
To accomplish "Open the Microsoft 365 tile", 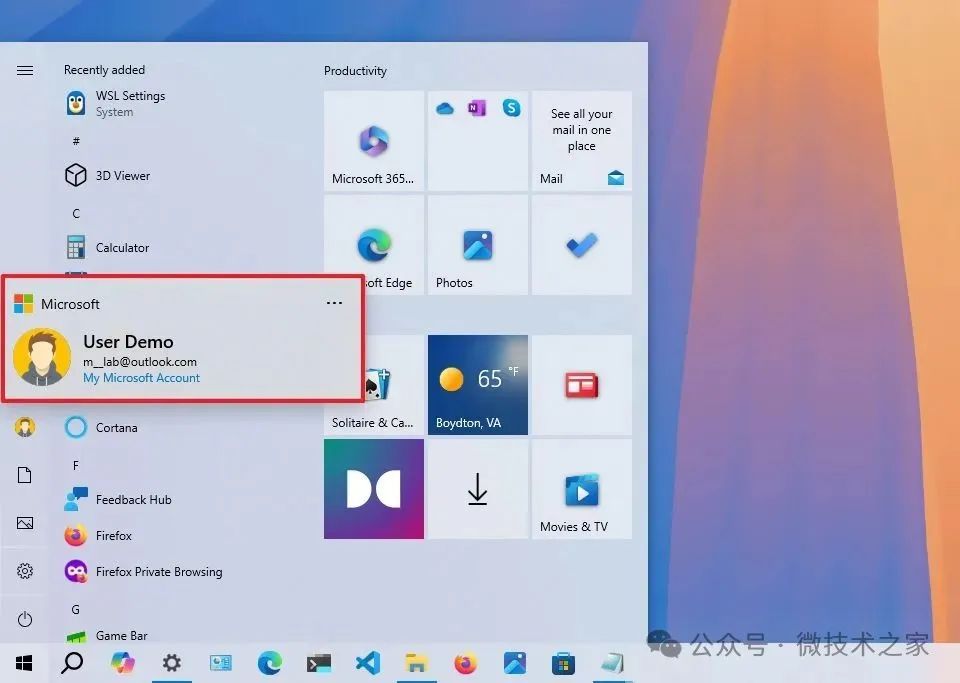I will [373, 141].
